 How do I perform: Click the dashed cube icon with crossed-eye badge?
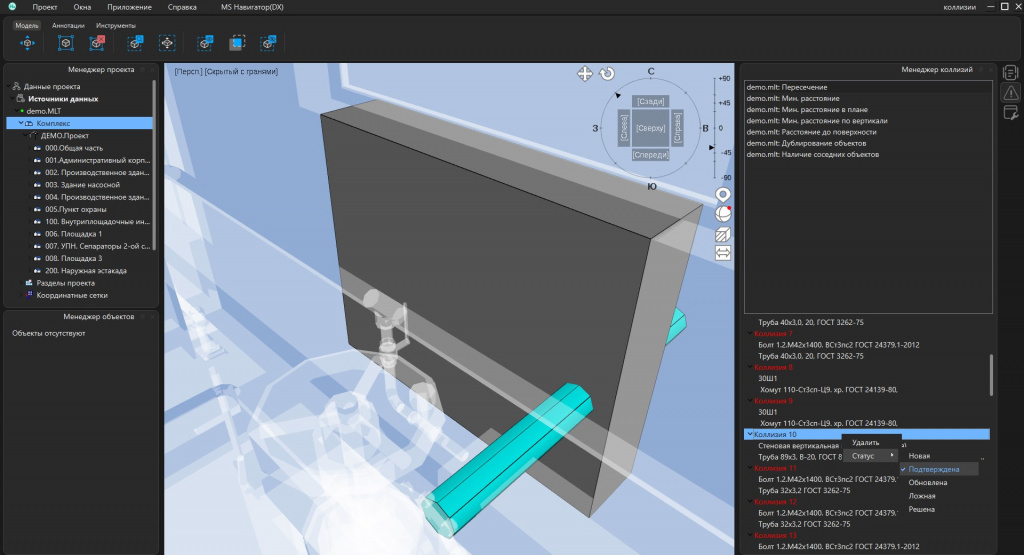268,43
